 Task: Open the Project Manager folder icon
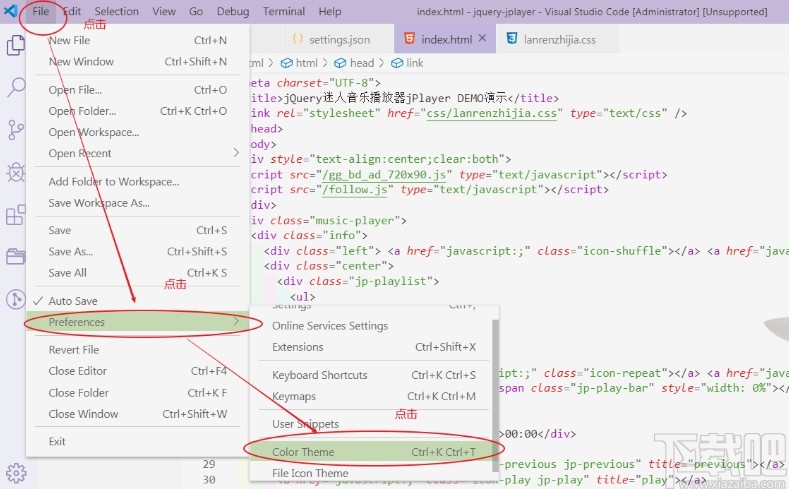16,257
